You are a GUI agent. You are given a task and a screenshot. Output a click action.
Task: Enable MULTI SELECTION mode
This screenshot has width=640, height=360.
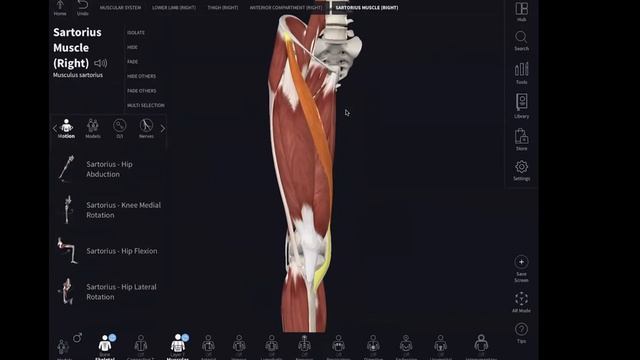pos(146,105)
